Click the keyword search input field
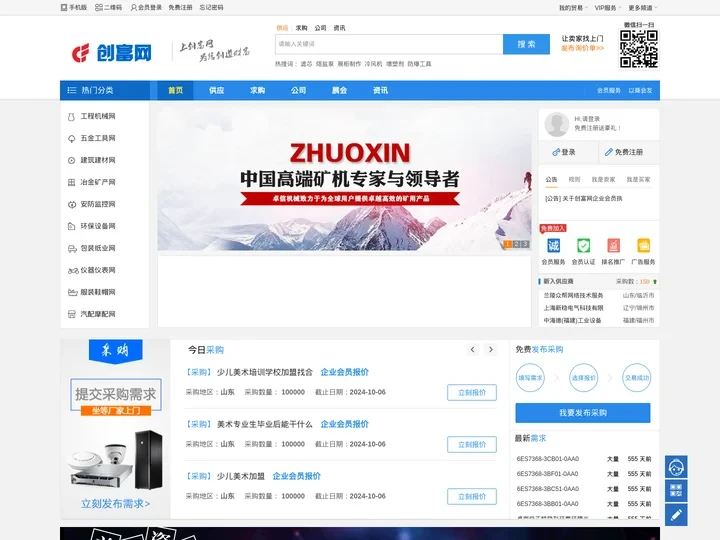The image size is (720, 540). click(x=389, y=44)
